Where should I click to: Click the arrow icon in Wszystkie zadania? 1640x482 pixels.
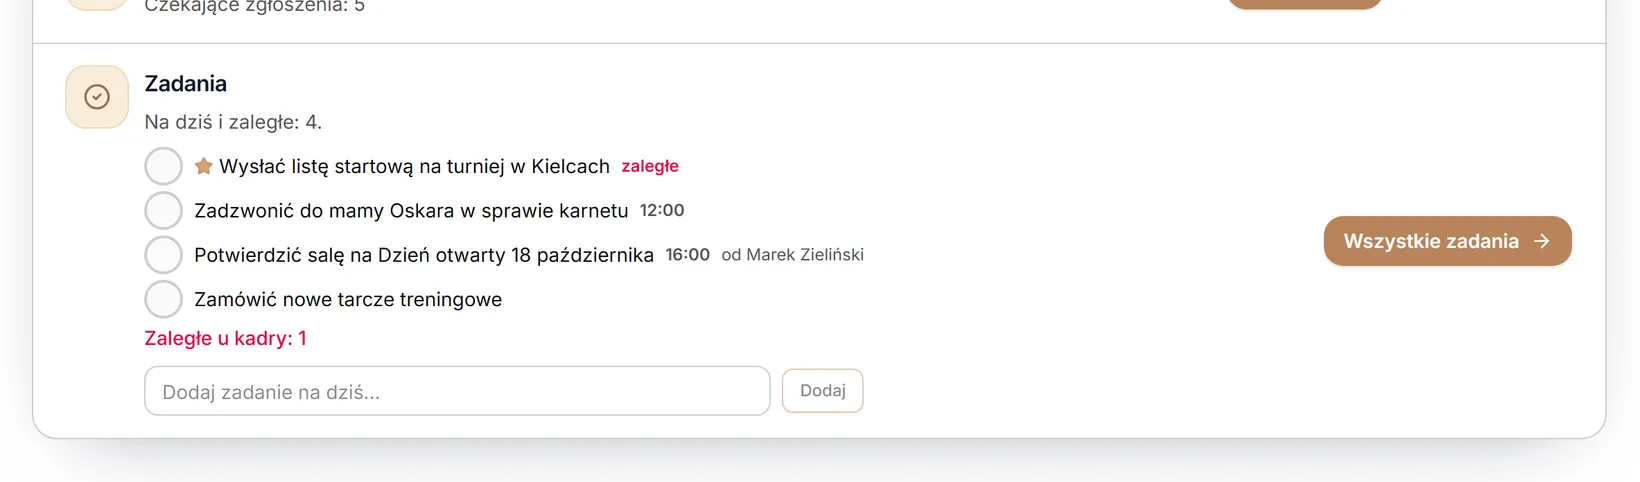point(1542,241)
